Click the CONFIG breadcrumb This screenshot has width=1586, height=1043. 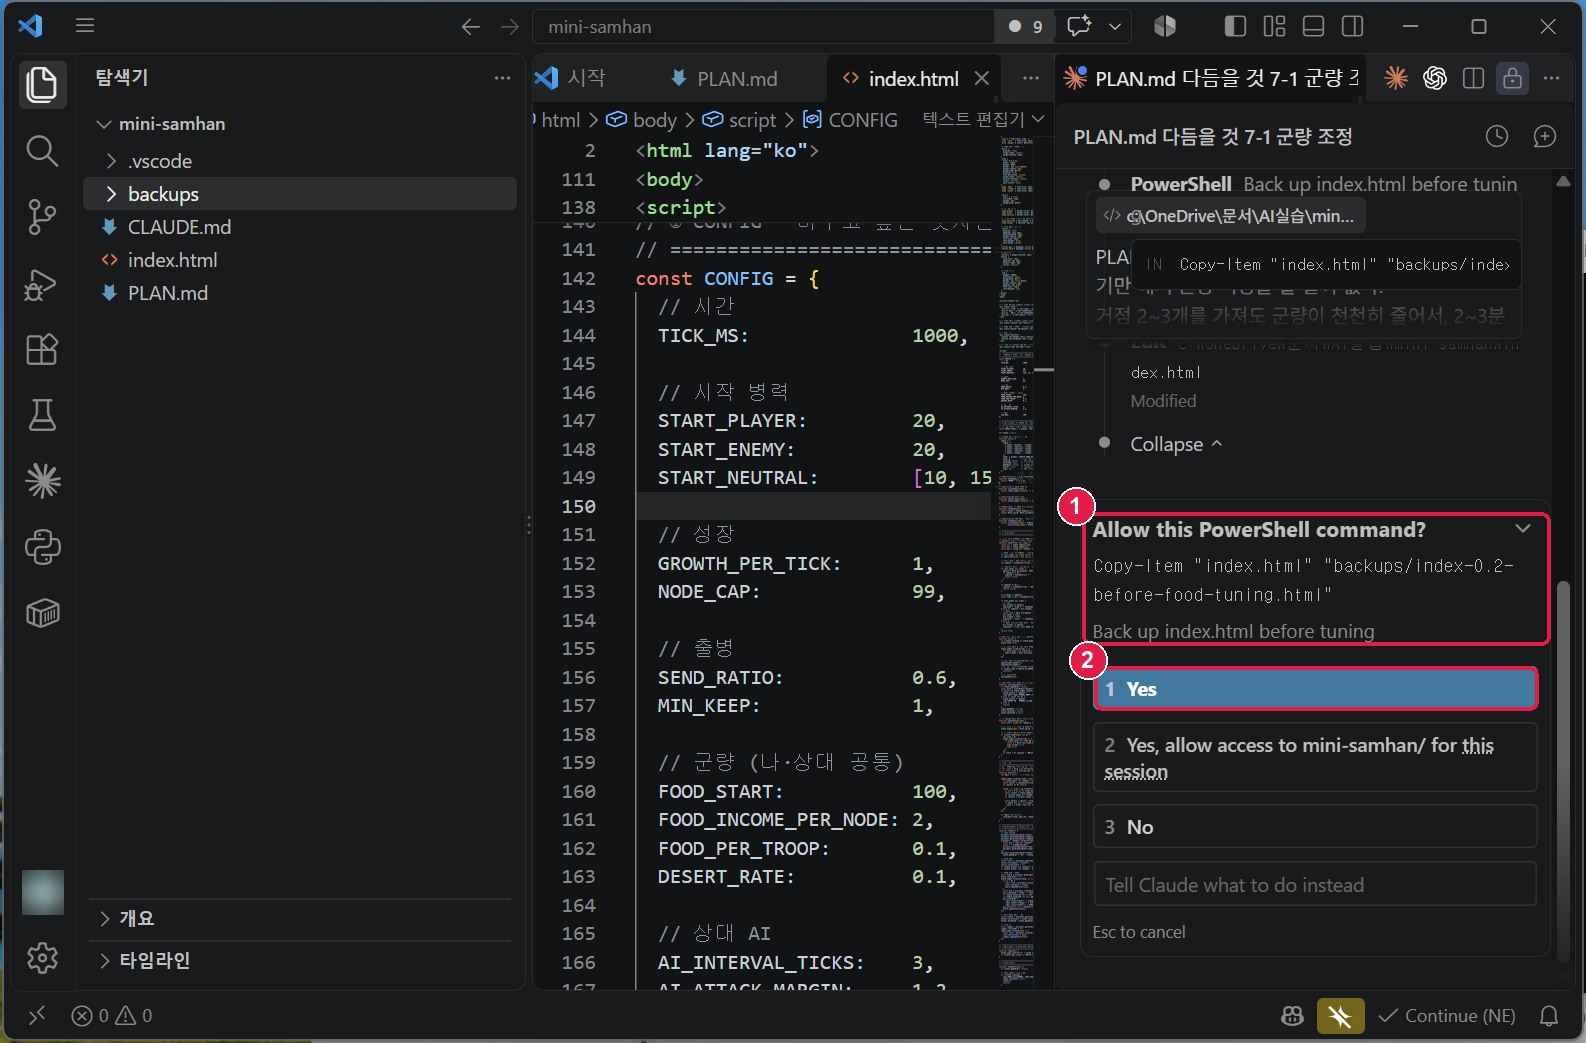851,120
